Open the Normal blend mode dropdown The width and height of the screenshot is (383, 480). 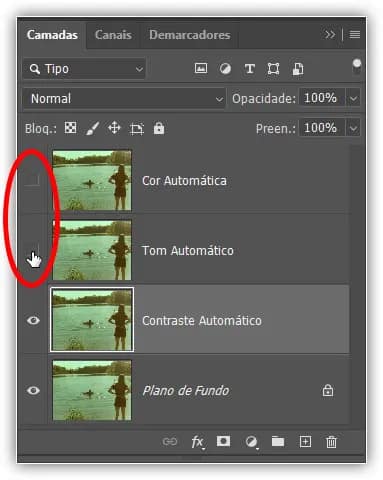(124, 99)
